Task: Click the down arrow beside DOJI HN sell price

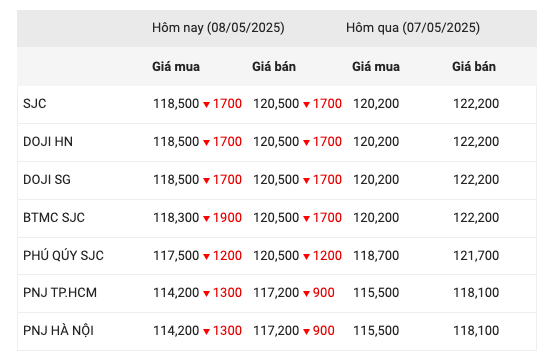Action: (x=307, y=142)
